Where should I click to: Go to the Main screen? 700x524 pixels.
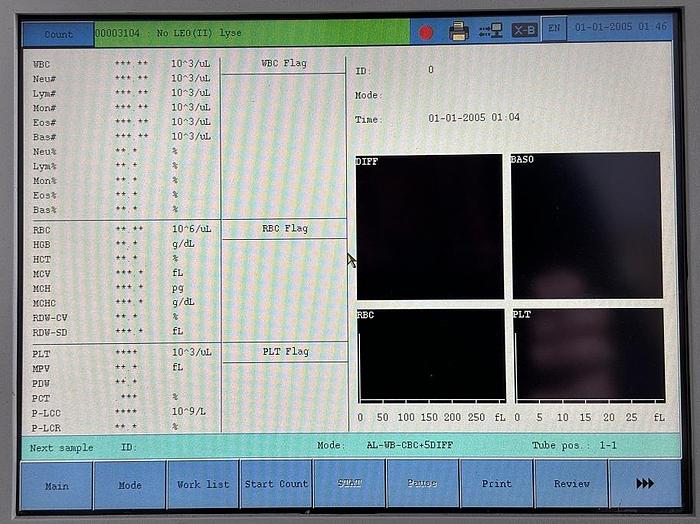[x=57, y=485]
